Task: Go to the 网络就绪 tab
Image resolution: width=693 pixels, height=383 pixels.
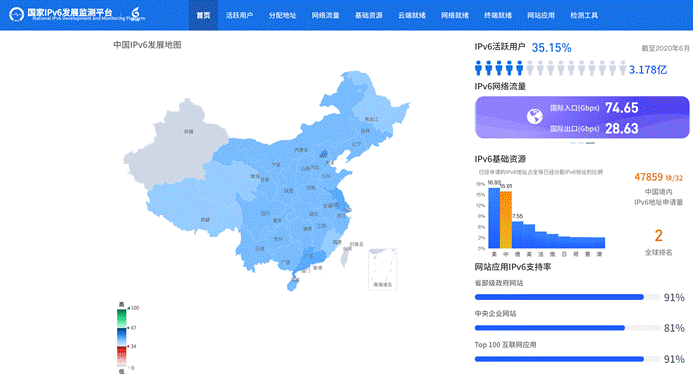Action: (x=455, y=15)
